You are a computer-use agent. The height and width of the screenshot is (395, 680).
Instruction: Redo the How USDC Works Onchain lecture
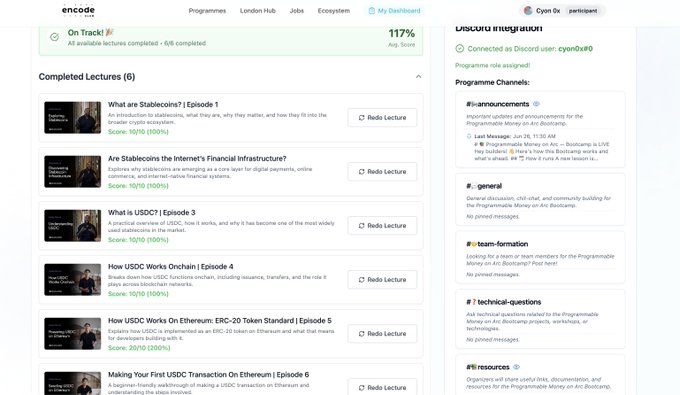pos(382,280)
